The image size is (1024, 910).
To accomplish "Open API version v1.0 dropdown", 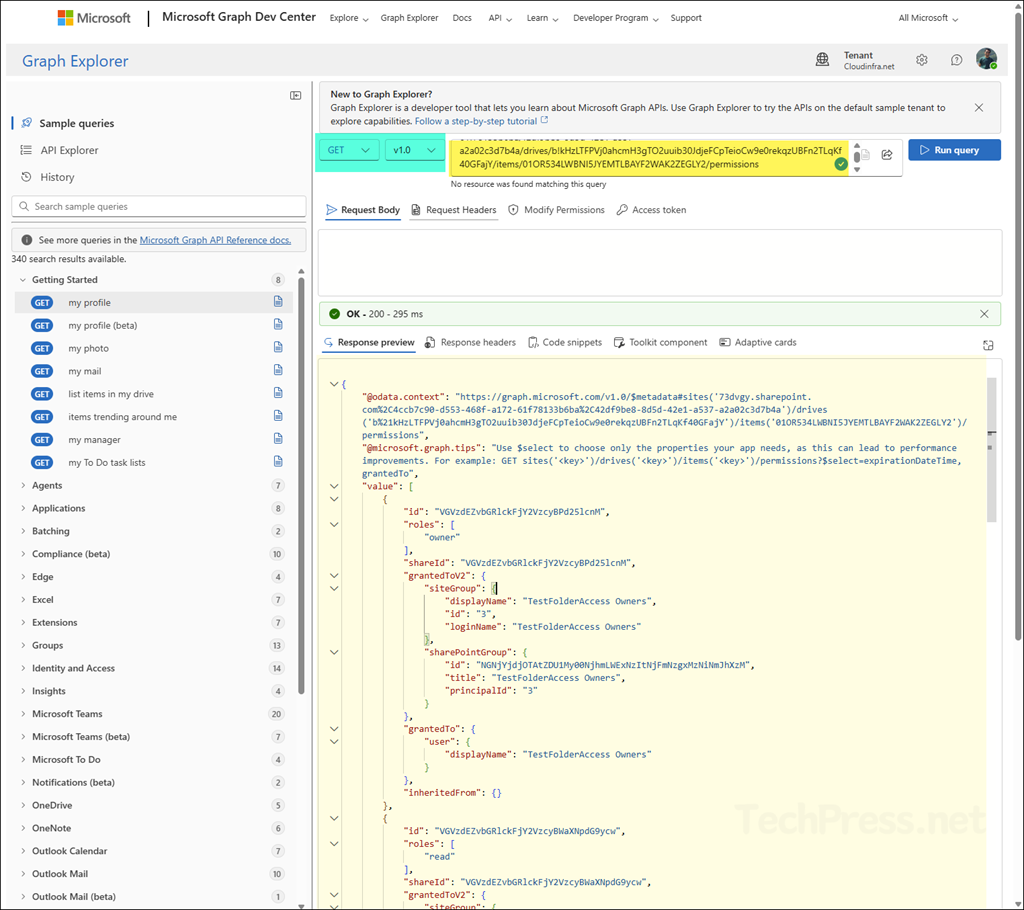I will click(x=414, y=150).
